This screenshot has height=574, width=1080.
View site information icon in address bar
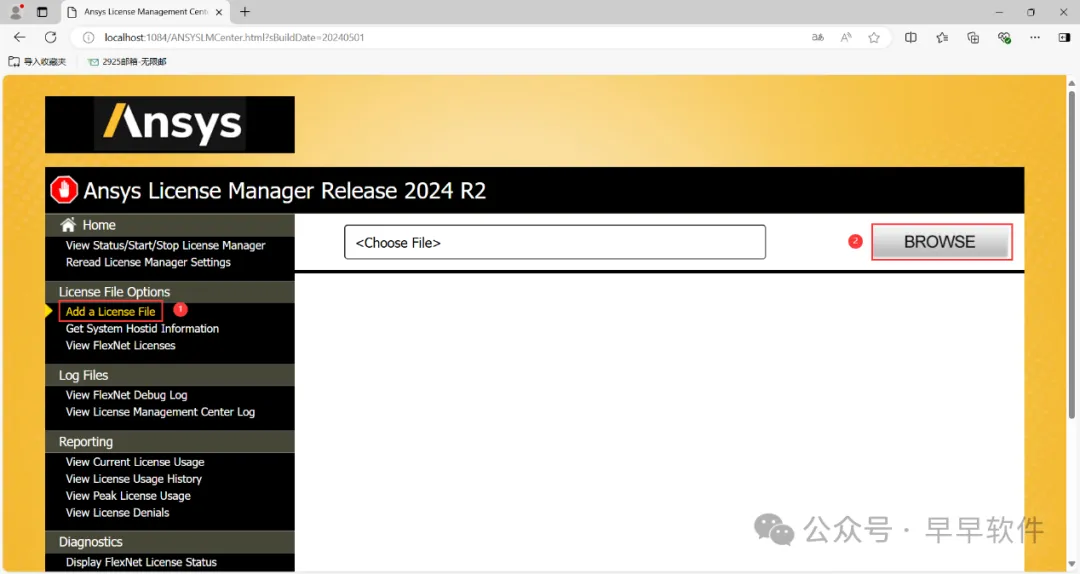tap(88, 37)
